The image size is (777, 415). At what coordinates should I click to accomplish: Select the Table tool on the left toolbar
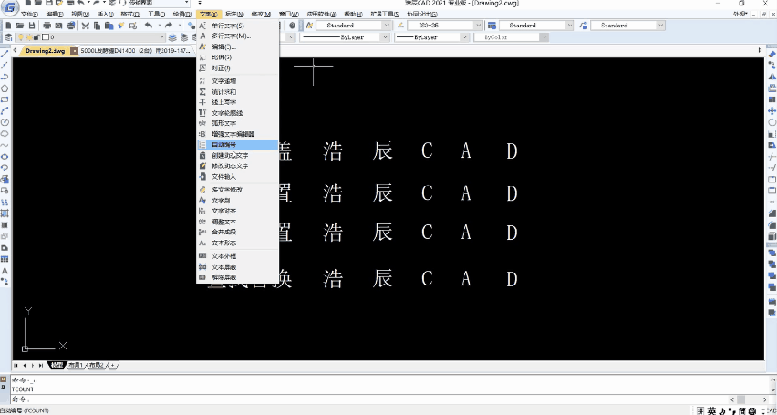pos(5,259)
